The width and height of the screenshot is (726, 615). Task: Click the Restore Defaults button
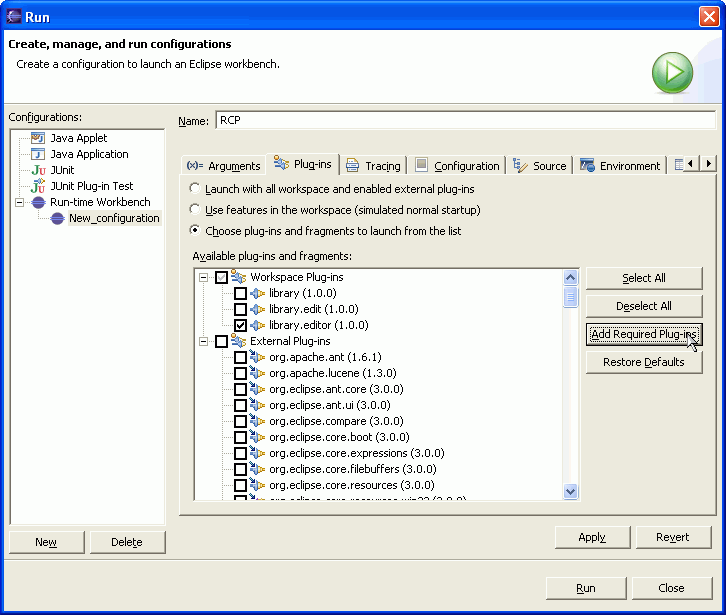pyautogui.click(x=643, y=362)
